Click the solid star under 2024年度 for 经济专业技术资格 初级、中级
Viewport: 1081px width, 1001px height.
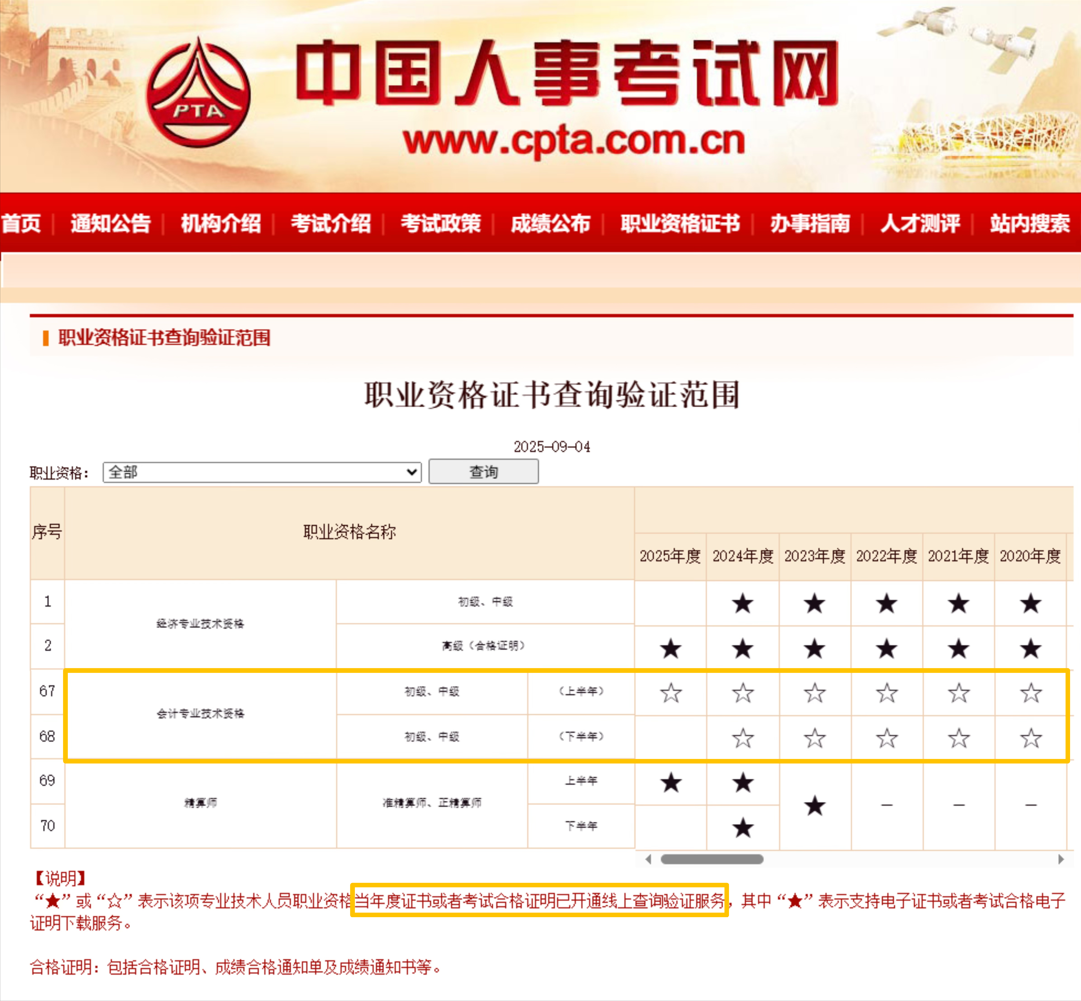point(741,603)
